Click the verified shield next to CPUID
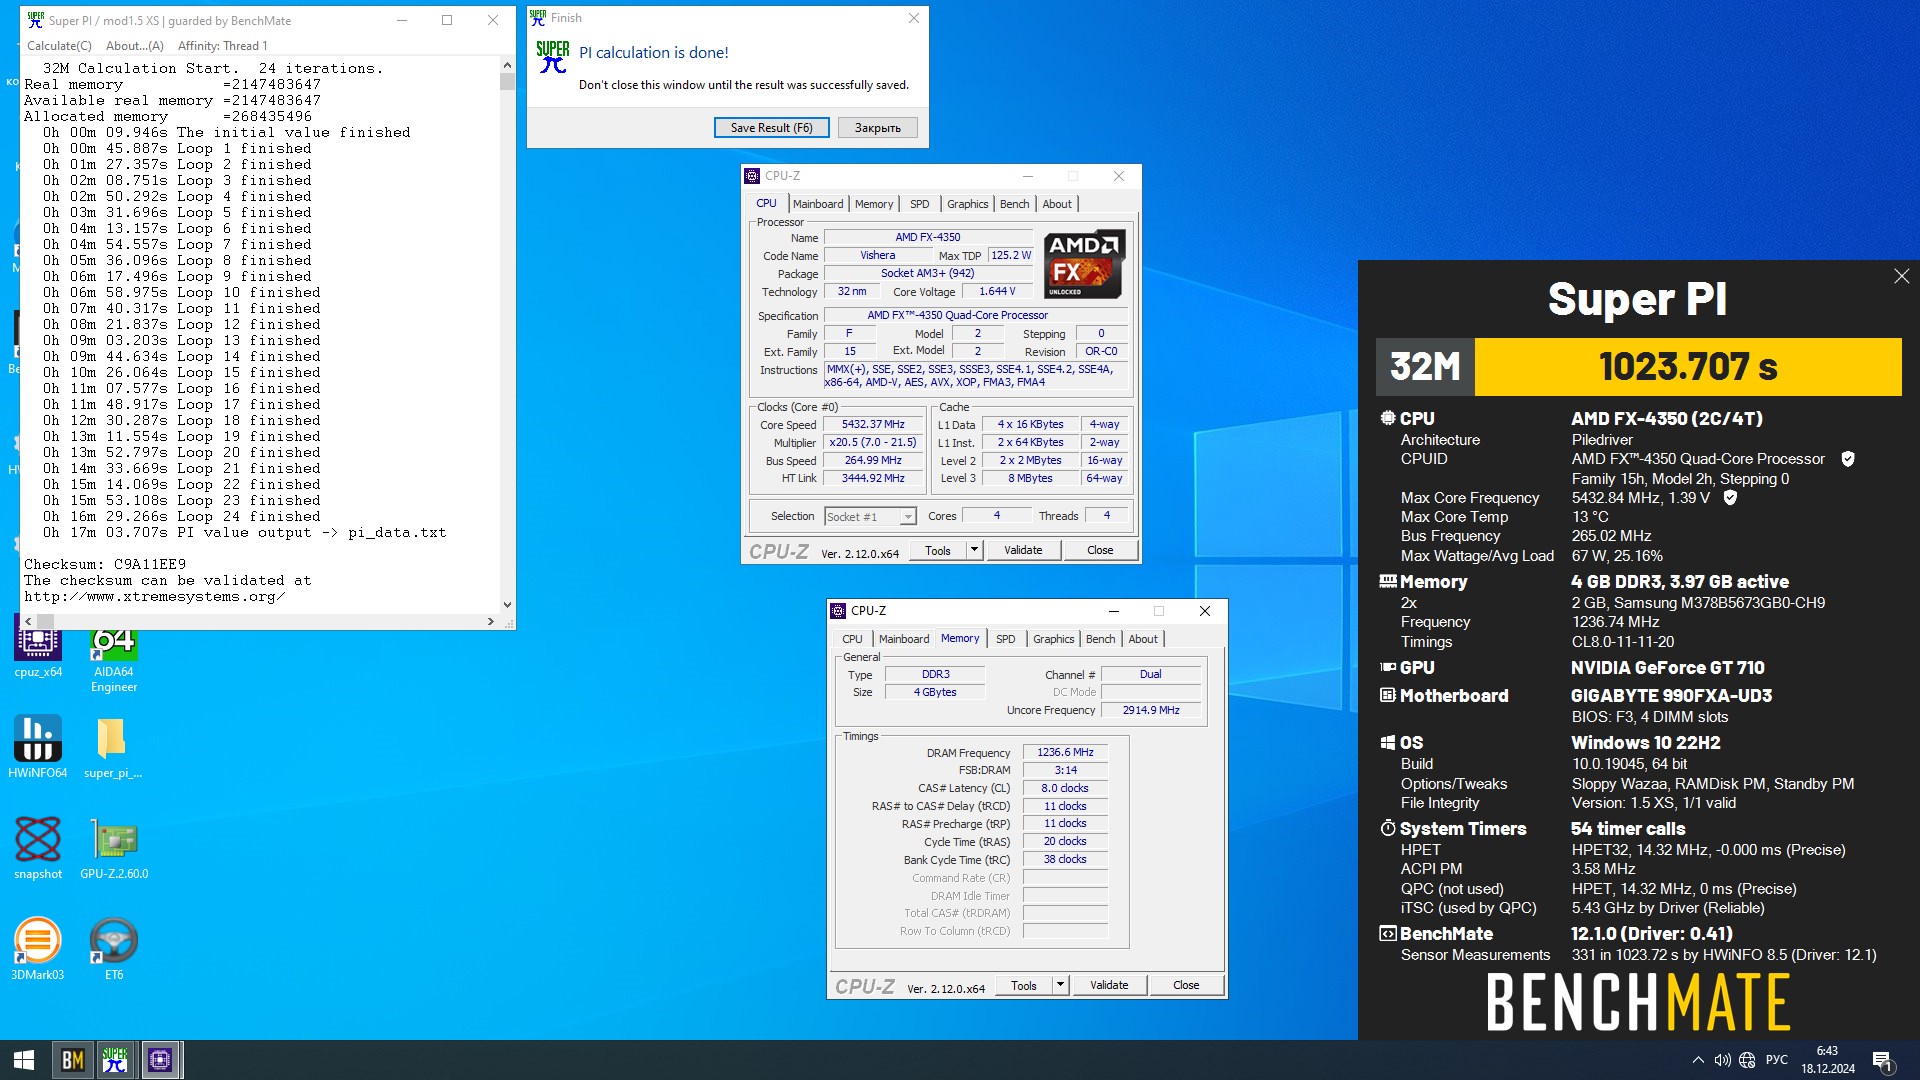The image size is (1920, 1080). click(x=1848, y=459)
